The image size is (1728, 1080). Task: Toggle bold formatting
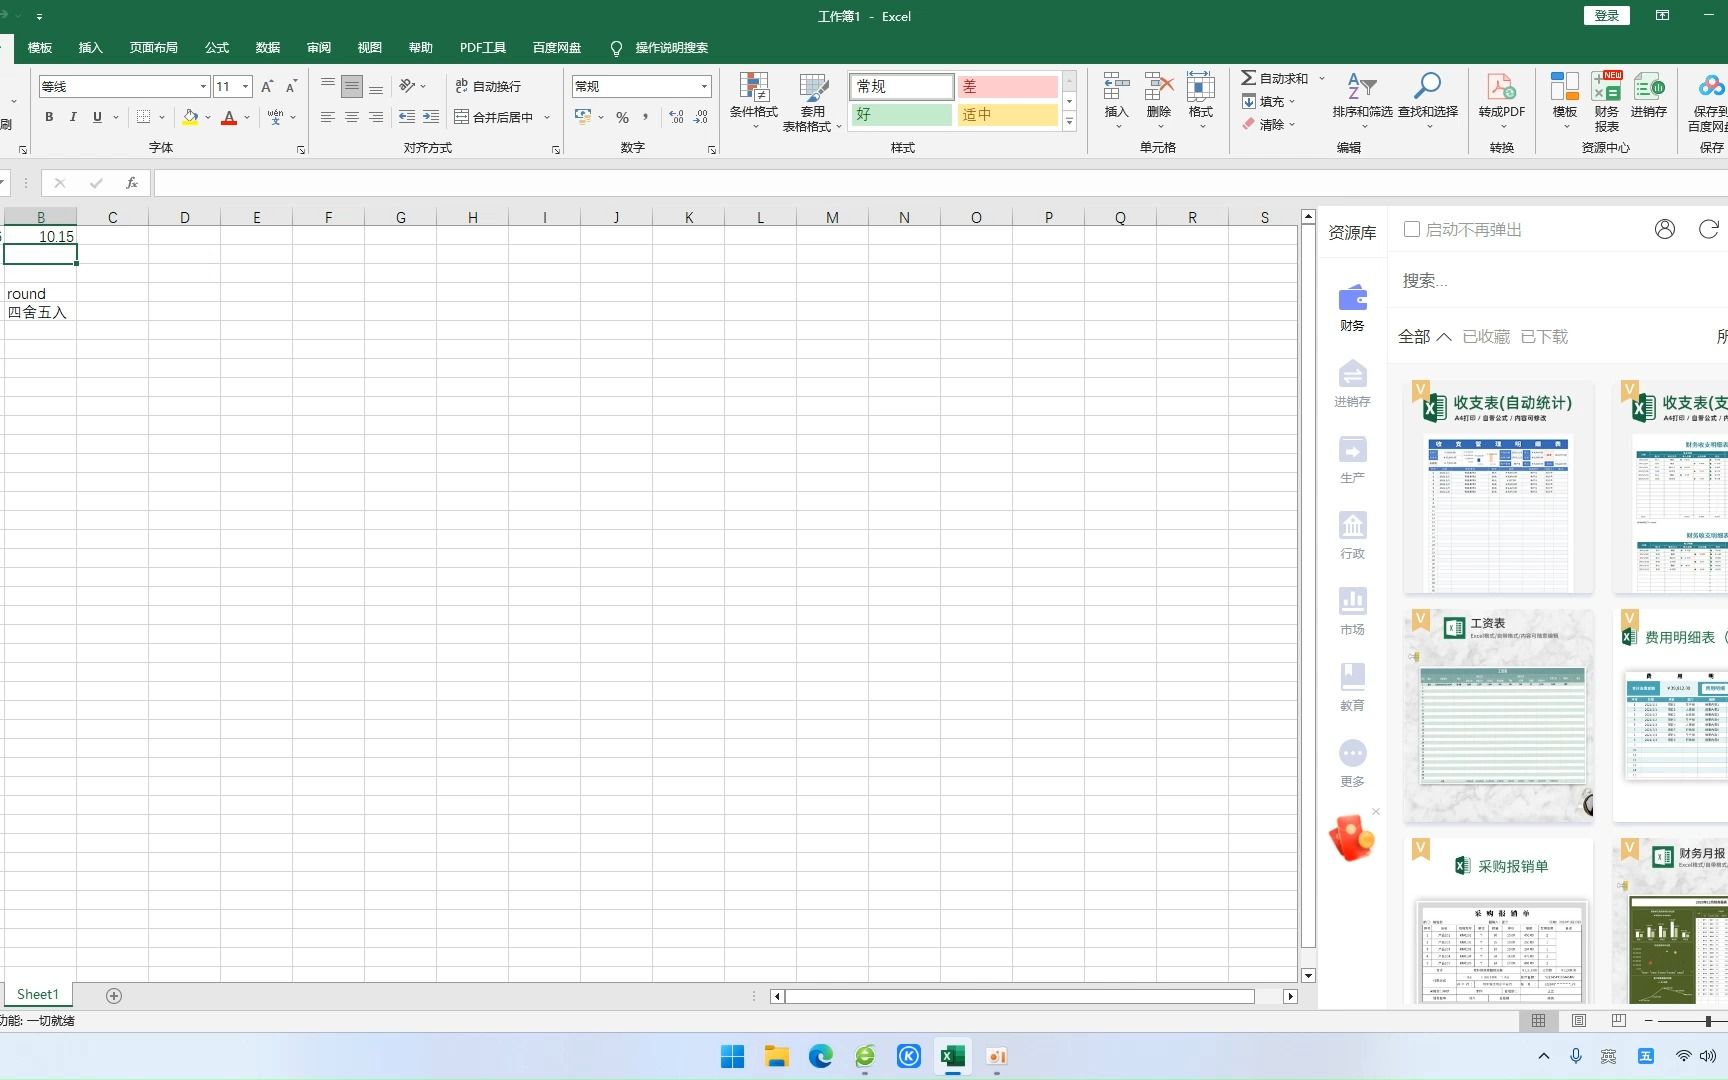48,116
